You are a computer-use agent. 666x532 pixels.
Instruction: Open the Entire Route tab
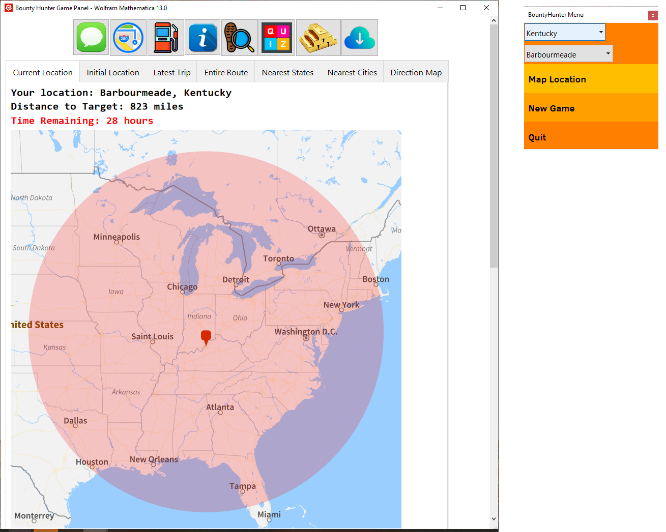click(225, 72)
